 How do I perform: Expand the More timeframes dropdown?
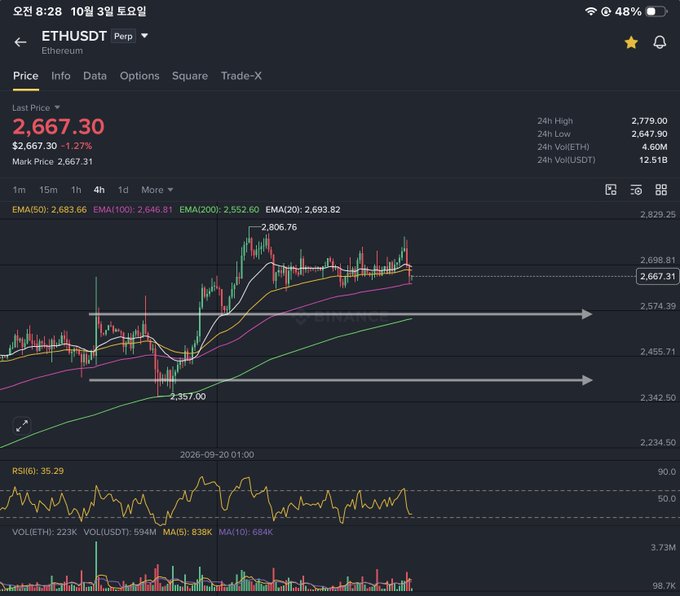pos(157,190)
